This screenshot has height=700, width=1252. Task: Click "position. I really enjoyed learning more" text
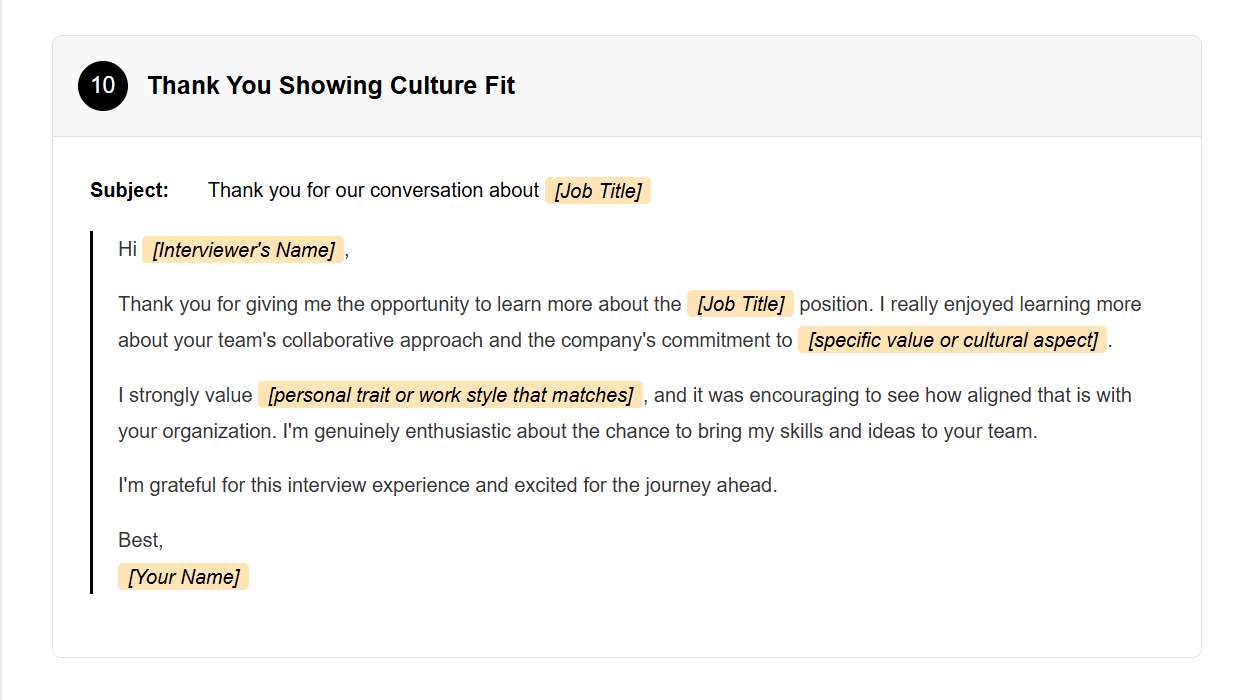point(970,304)
